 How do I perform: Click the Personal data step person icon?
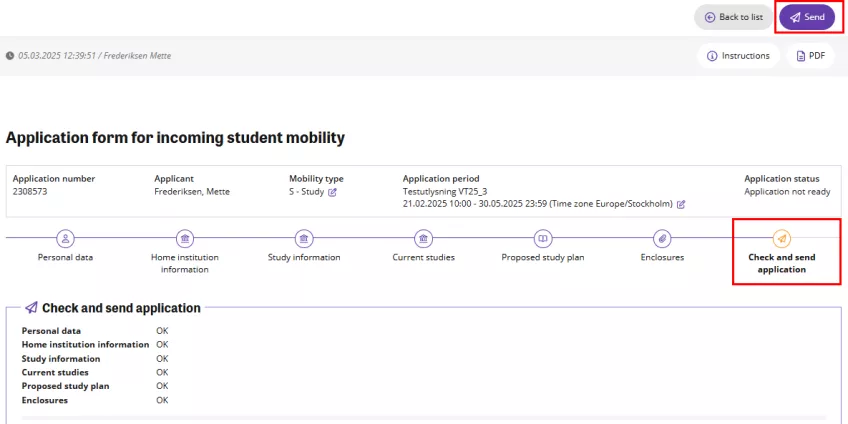65,238
